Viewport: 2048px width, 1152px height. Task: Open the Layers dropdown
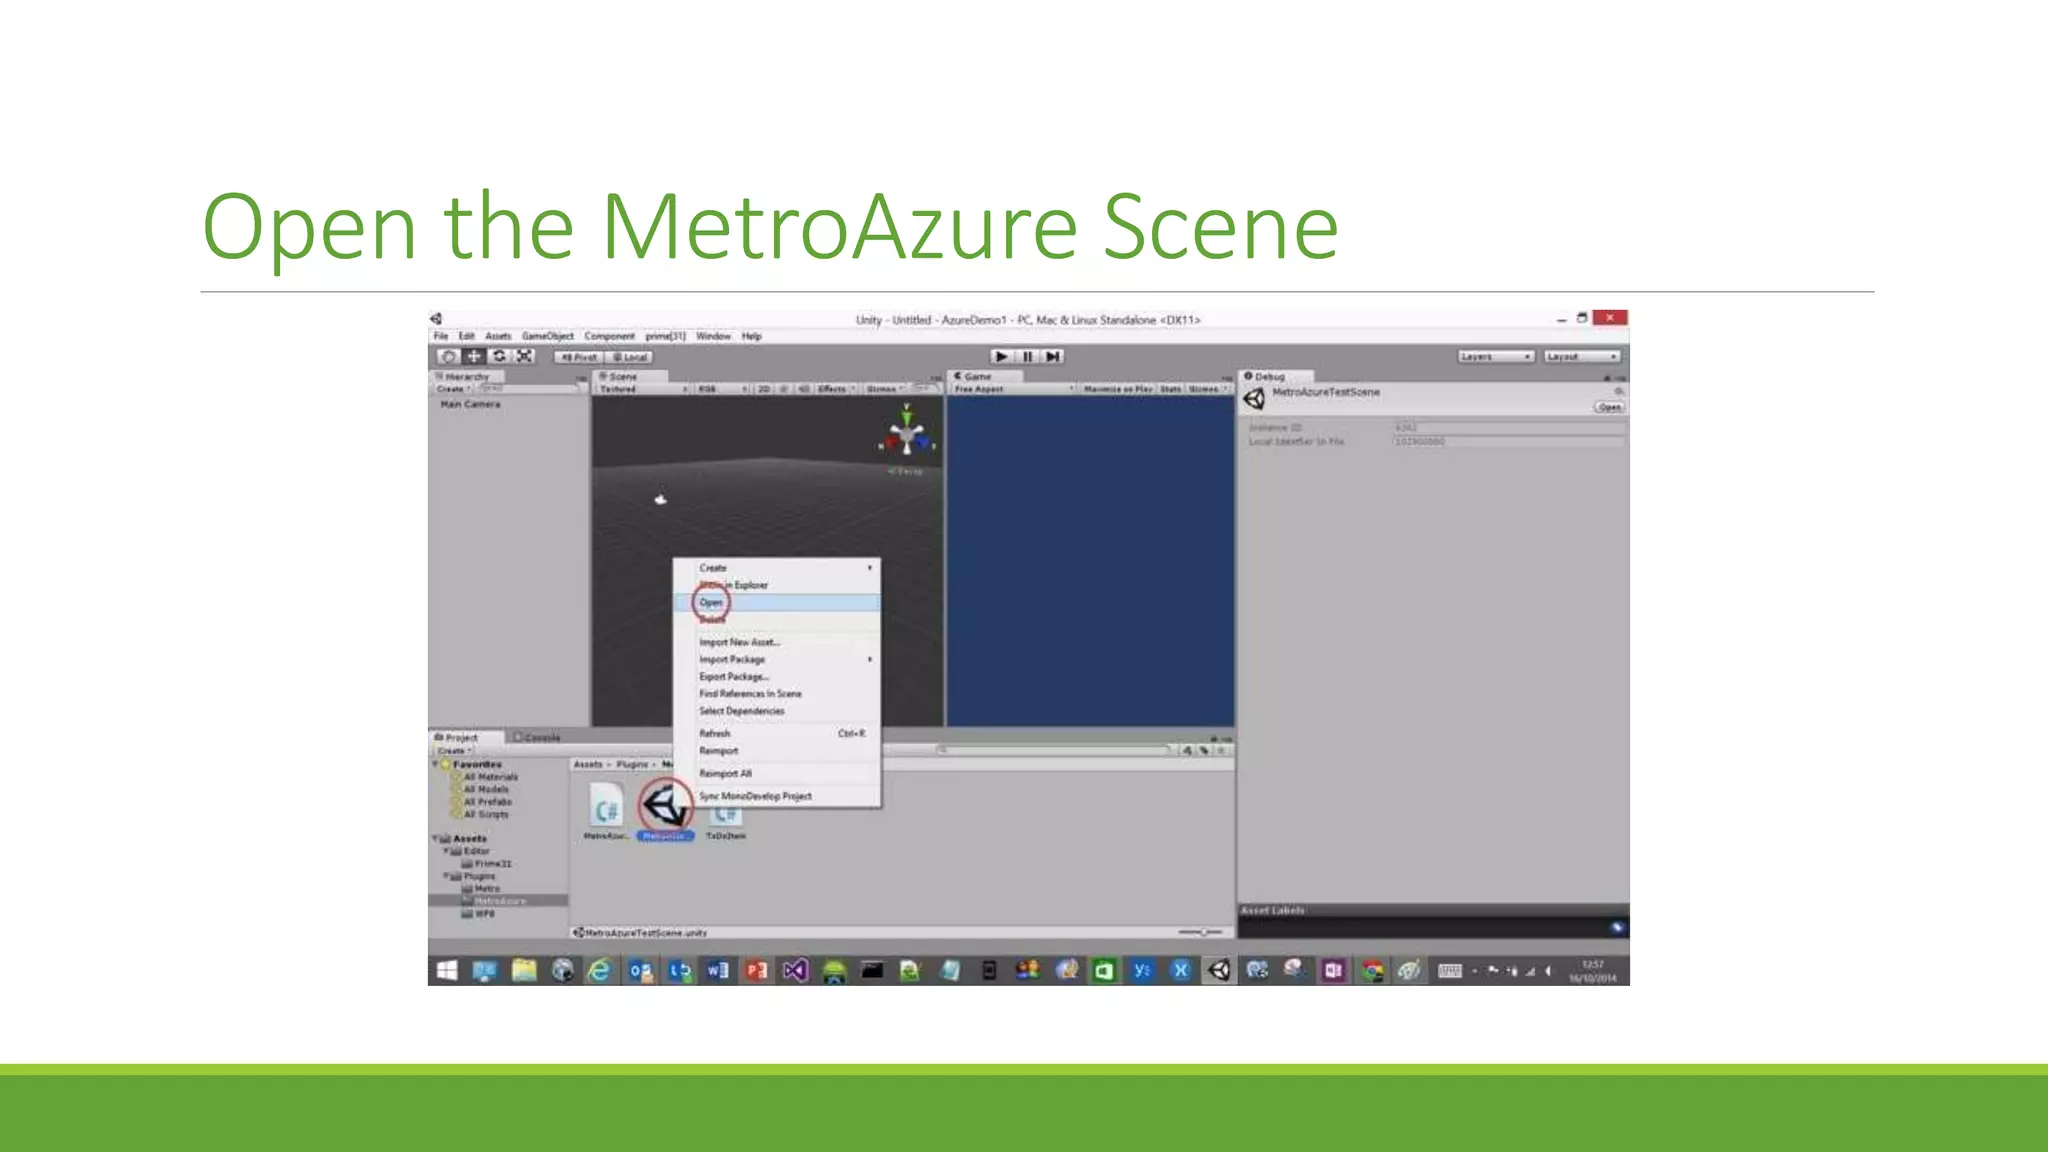pyautogui.click(x=1495, y=356)
